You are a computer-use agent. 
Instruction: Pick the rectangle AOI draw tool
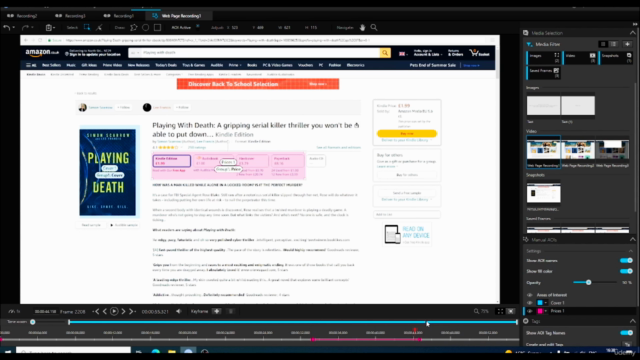coord(157,28)
